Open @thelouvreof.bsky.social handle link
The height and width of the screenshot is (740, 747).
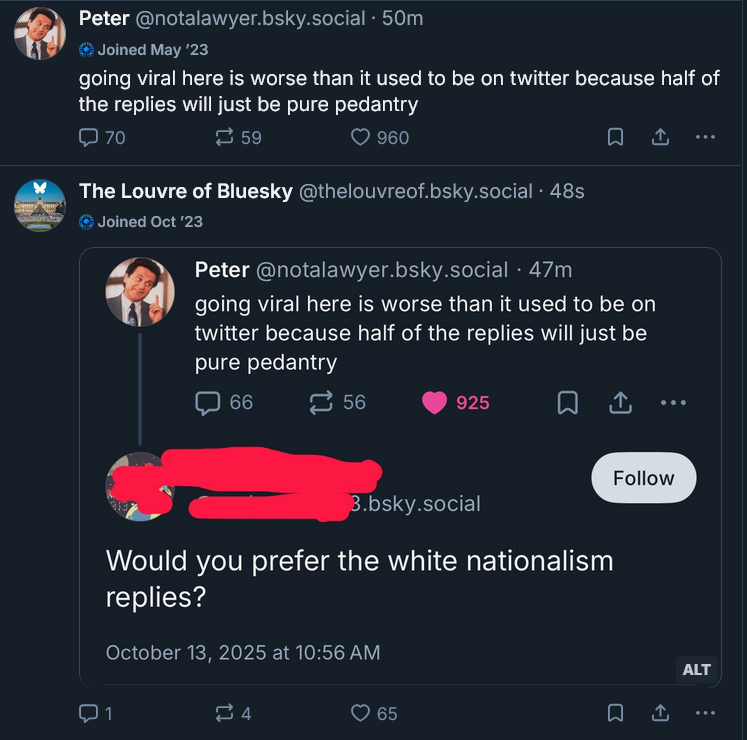(x=415, y=190)
